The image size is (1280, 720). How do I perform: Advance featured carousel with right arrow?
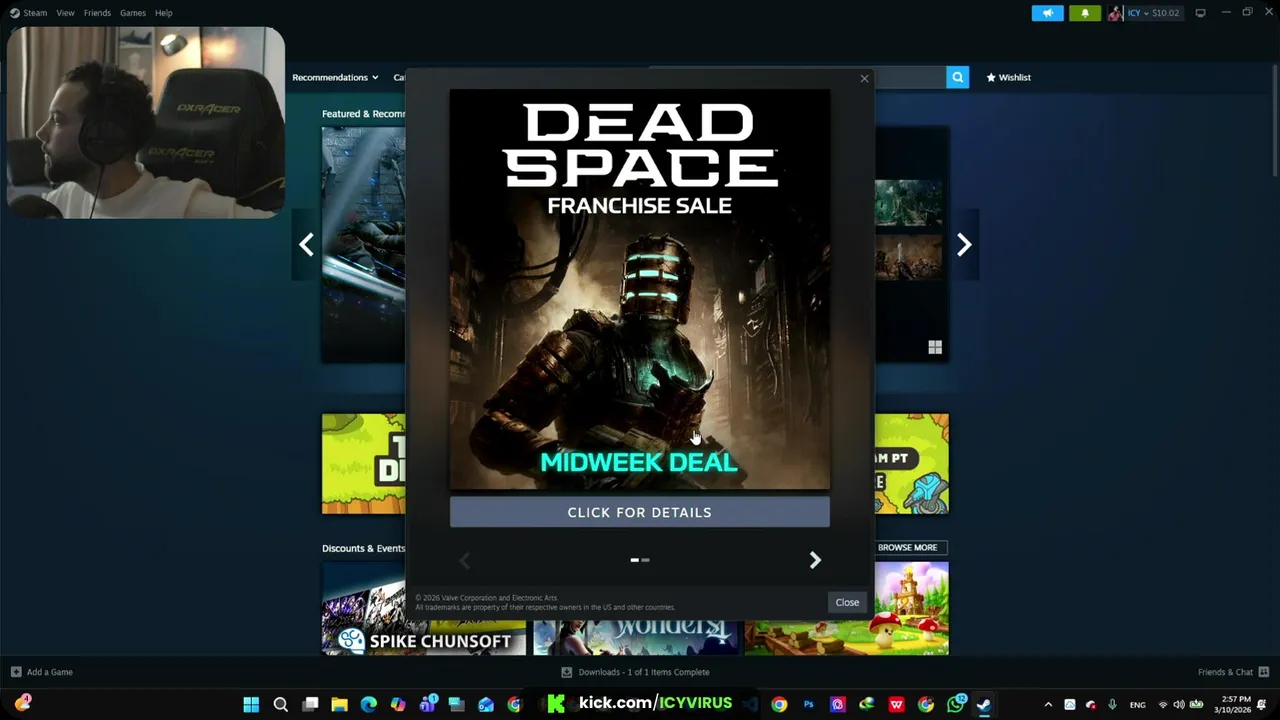964,245
